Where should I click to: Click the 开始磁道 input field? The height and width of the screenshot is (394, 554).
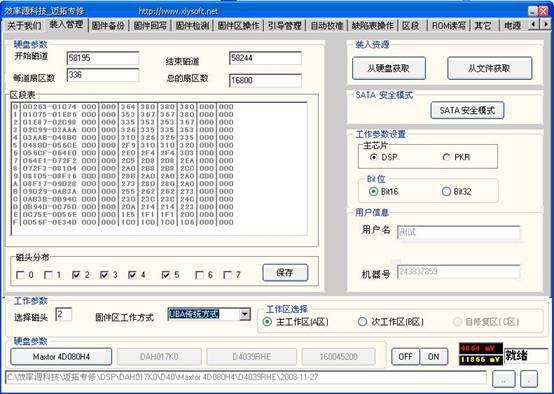point(103,58)
